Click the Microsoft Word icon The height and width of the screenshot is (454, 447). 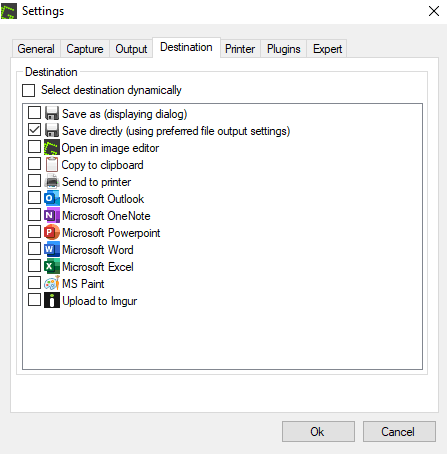tap(52, 249)
